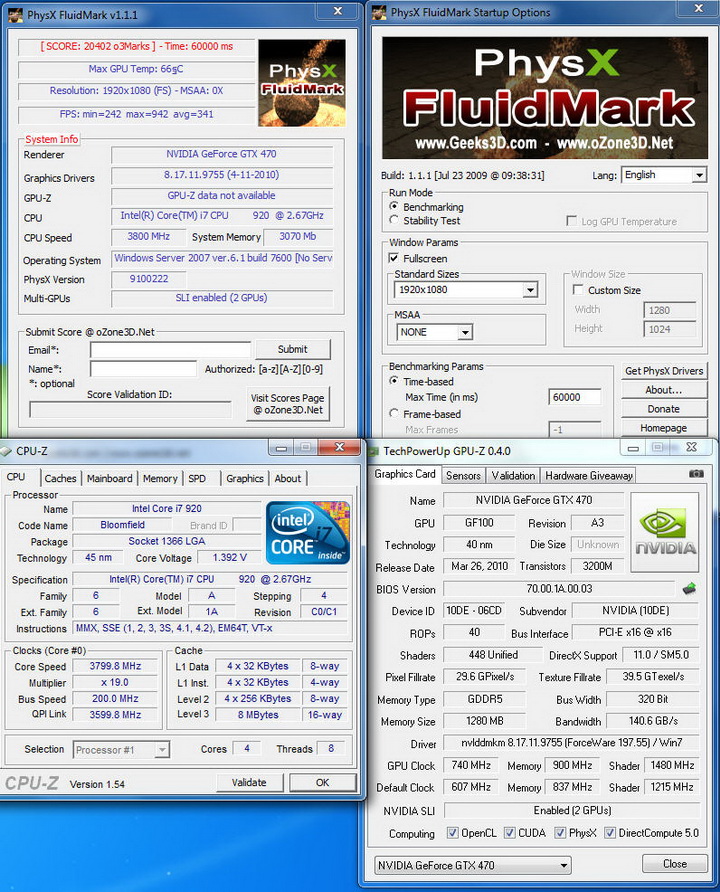Switch to the Mainboard tab in CPU-Z

coord(110,478)
